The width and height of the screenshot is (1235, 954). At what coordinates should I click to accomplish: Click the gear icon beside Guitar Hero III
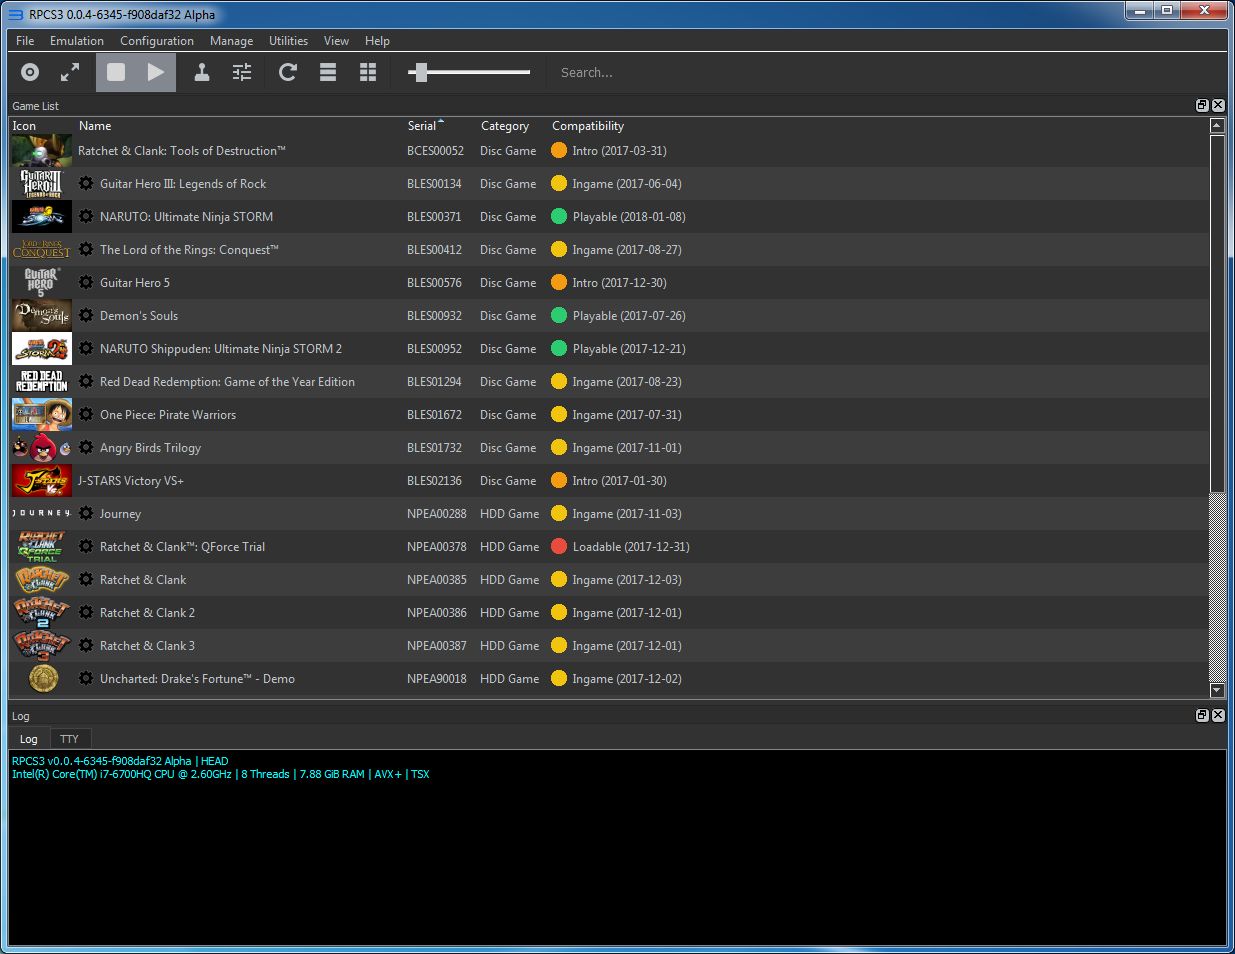86,184
